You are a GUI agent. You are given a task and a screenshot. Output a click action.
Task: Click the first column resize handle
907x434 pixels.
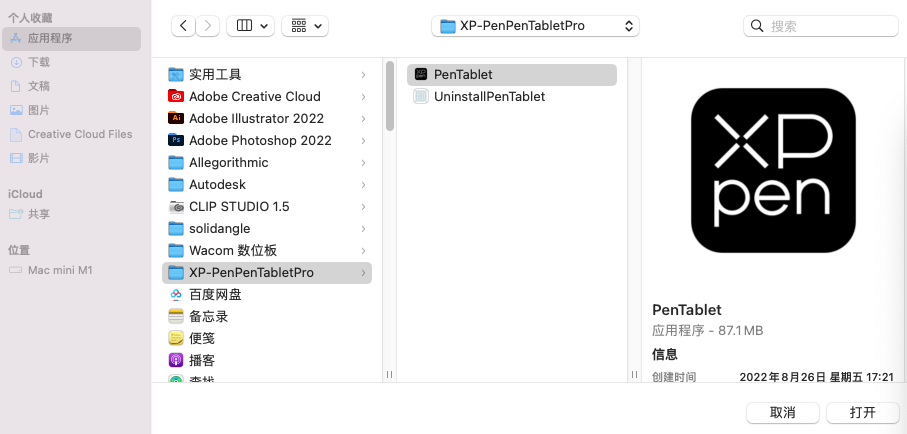tap(390, 374)
